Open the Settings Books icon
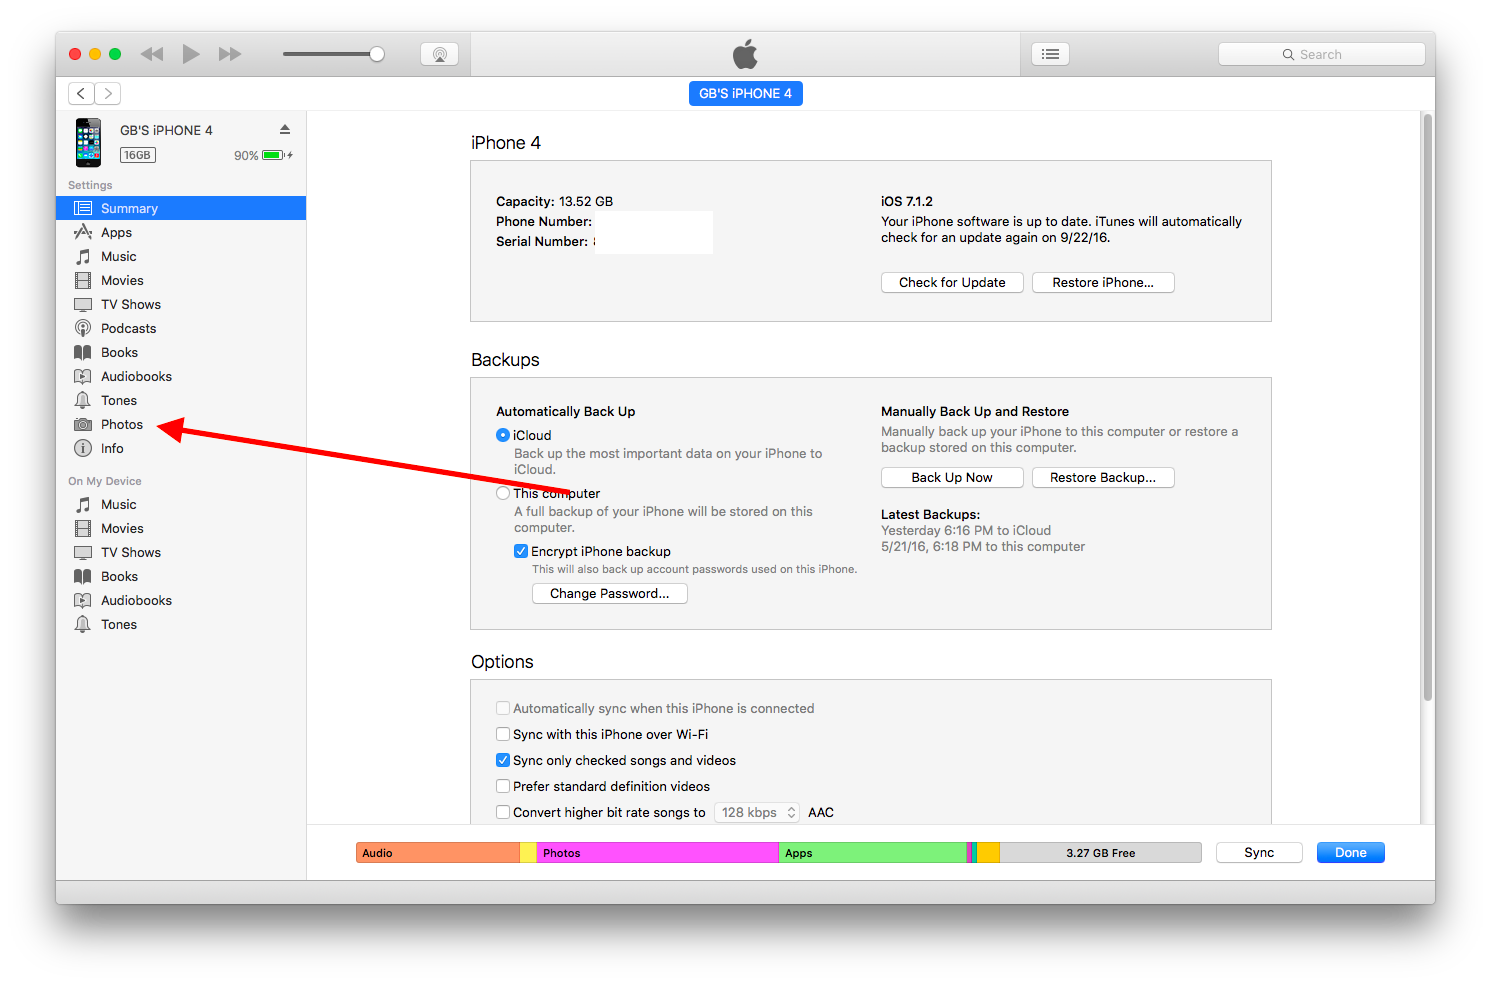 click(83, 352)
